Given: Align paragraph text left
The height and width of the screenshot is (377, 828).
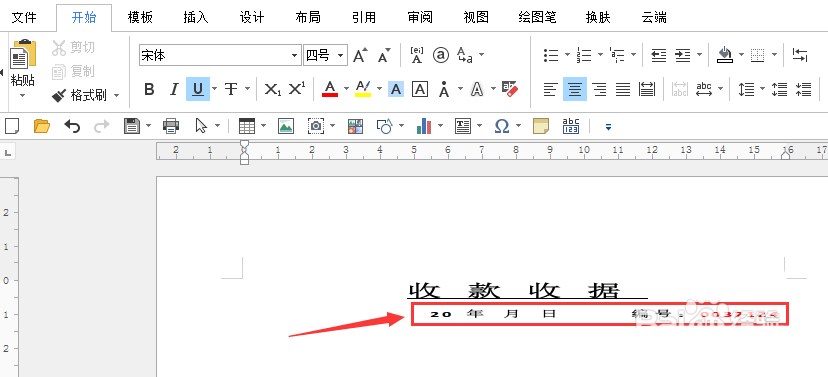Looking at the screenshot, I should click(551, 89).
